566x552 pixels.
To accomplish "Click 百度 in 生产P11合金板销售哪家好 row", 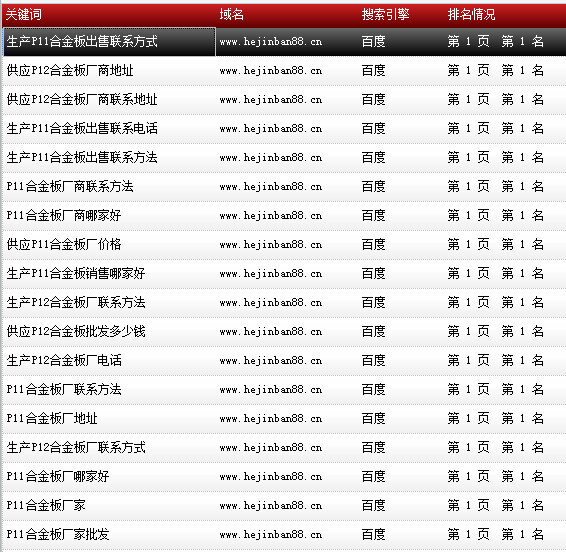I will click(x=374, y=273).
